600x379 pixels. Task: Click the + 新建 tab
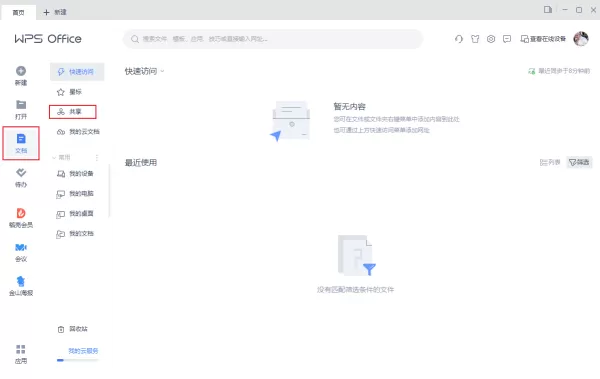[55, 12]
